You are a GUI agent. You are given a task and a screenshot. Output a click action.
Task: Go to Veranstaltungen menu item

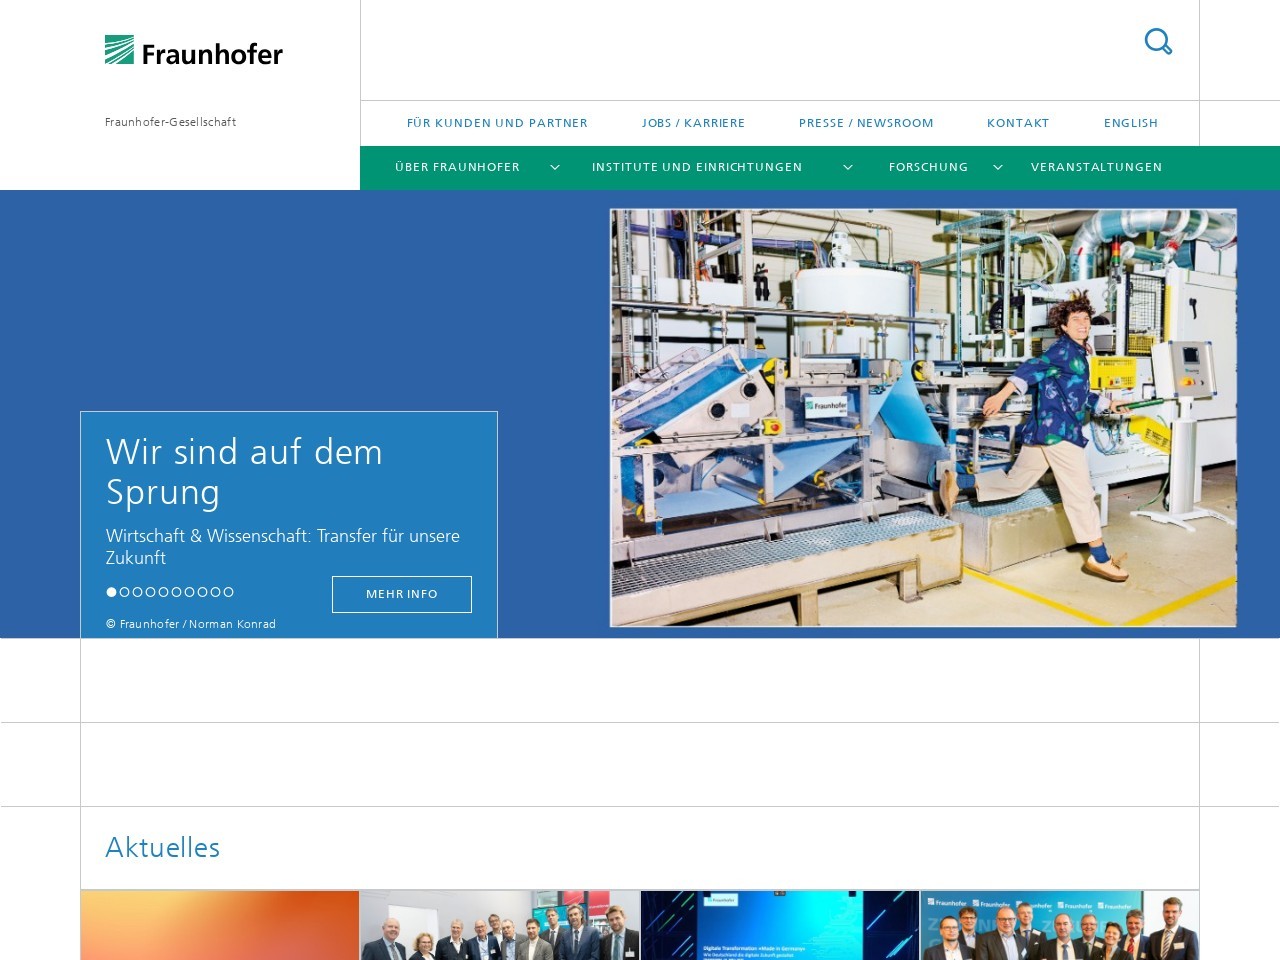click(1096, 167)
